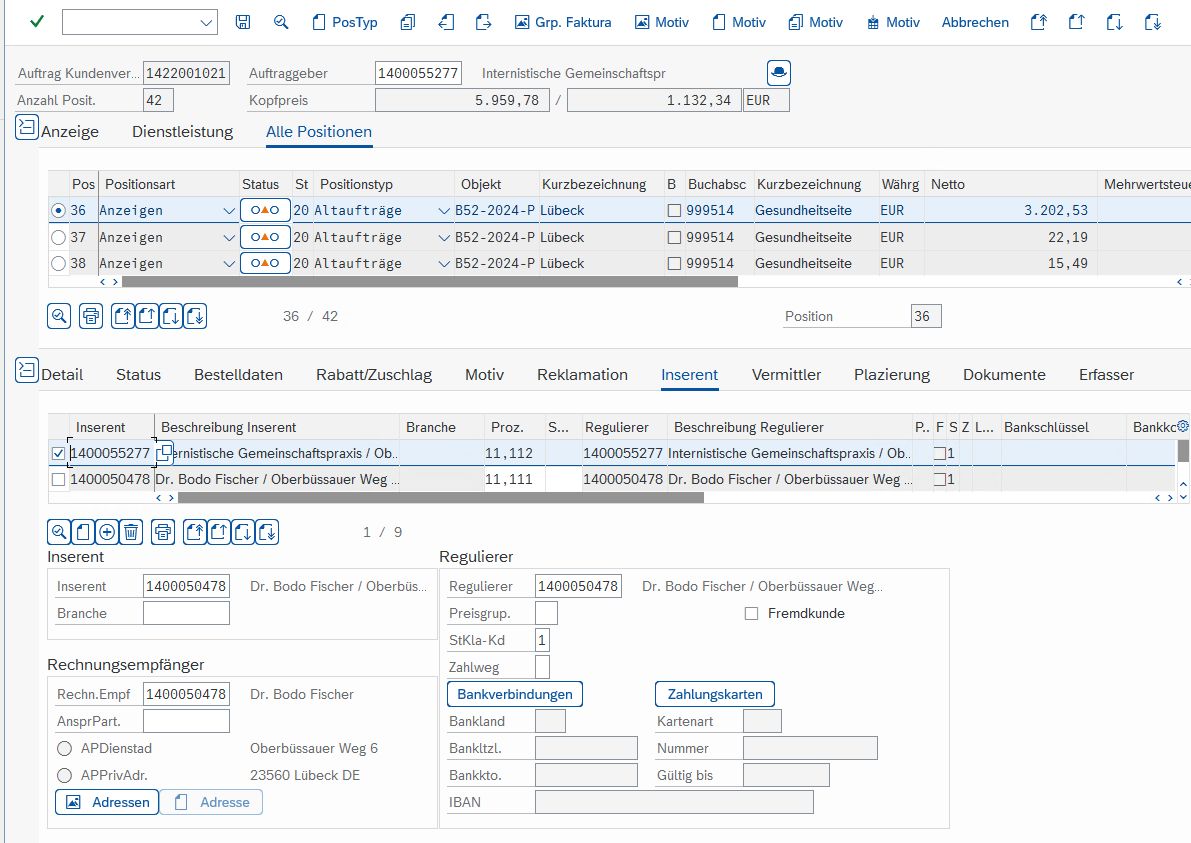Image resolution: width=1191 pixels, height=843 pixels.
Task: Open the Plazierung tab
Action: click(892, 374)
